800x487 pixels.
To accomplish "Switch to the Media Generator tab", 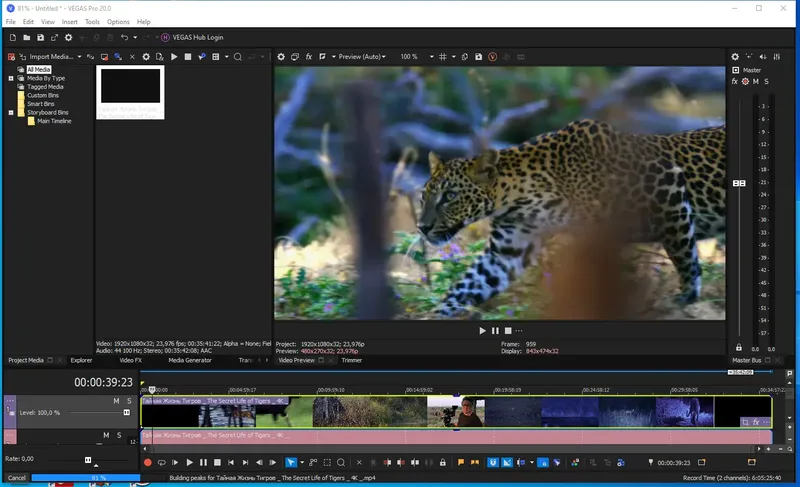I will coord(189,360).
